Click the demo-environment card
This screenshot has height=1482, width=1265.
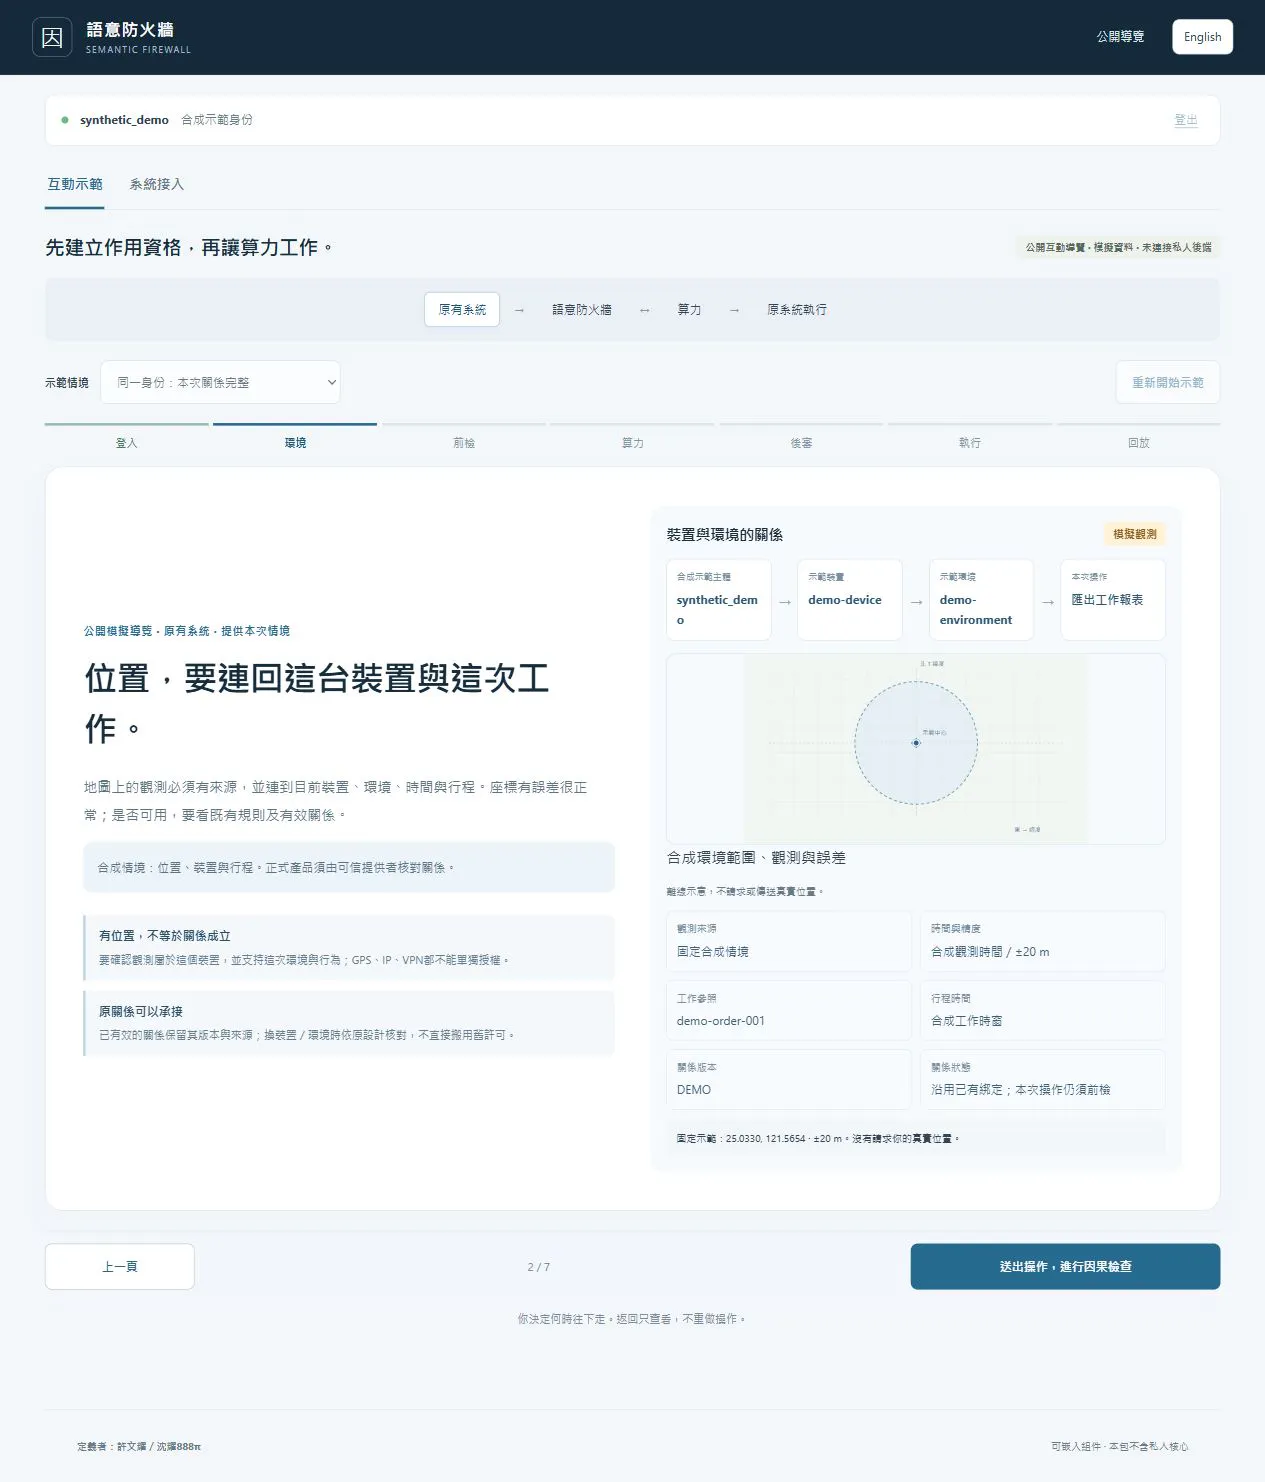coord(981,599)
